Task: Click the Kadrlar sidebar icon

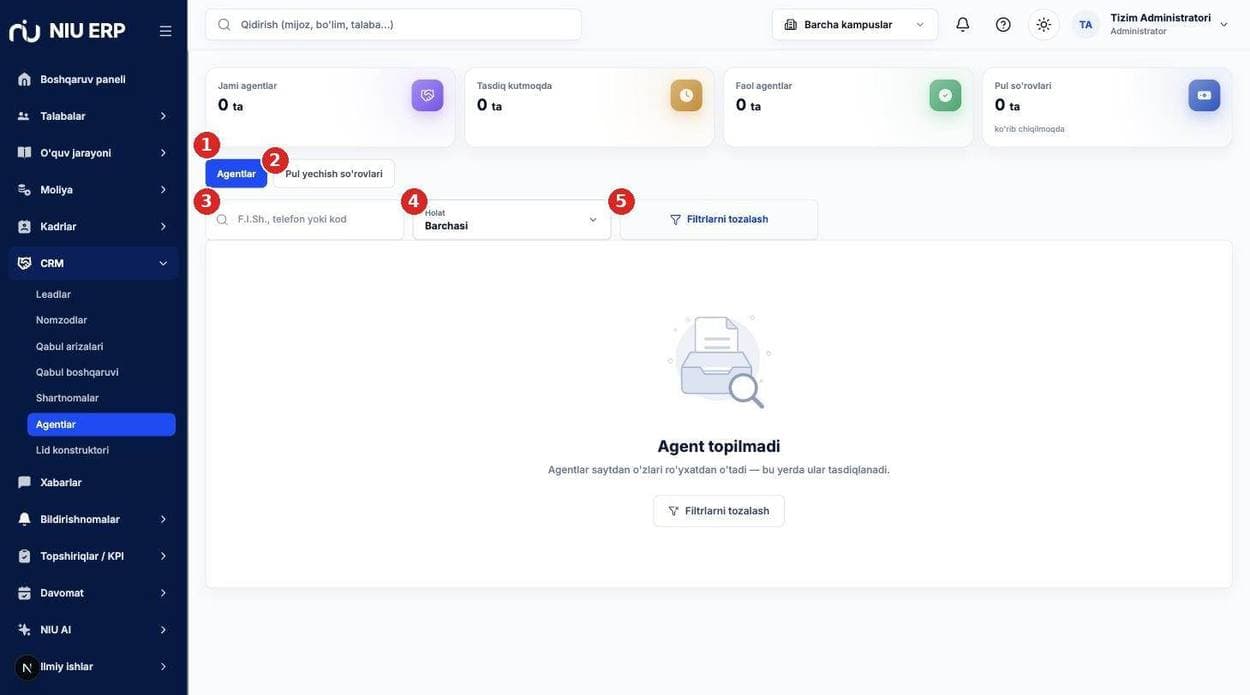Action: (x=24, y=227)
